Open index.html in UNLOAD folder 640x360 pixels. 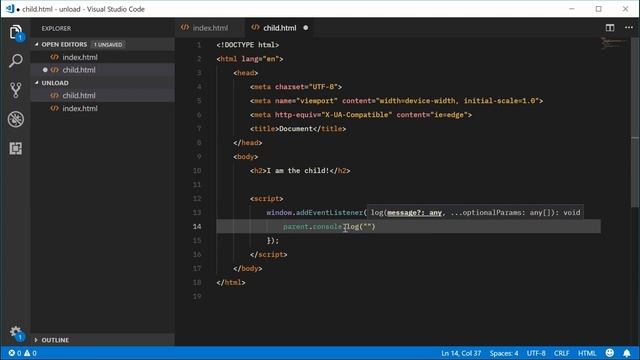click(x=102, y=108)
